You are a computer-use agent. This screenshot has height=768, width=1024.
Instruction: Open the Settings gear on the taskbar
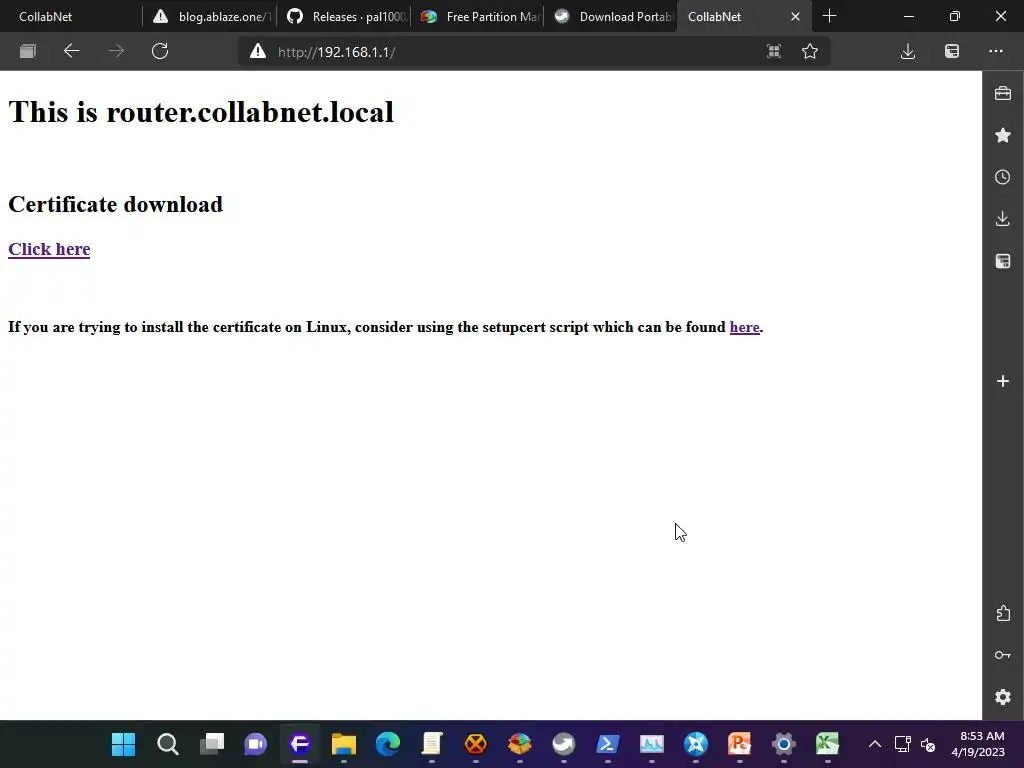pos(784,744)
